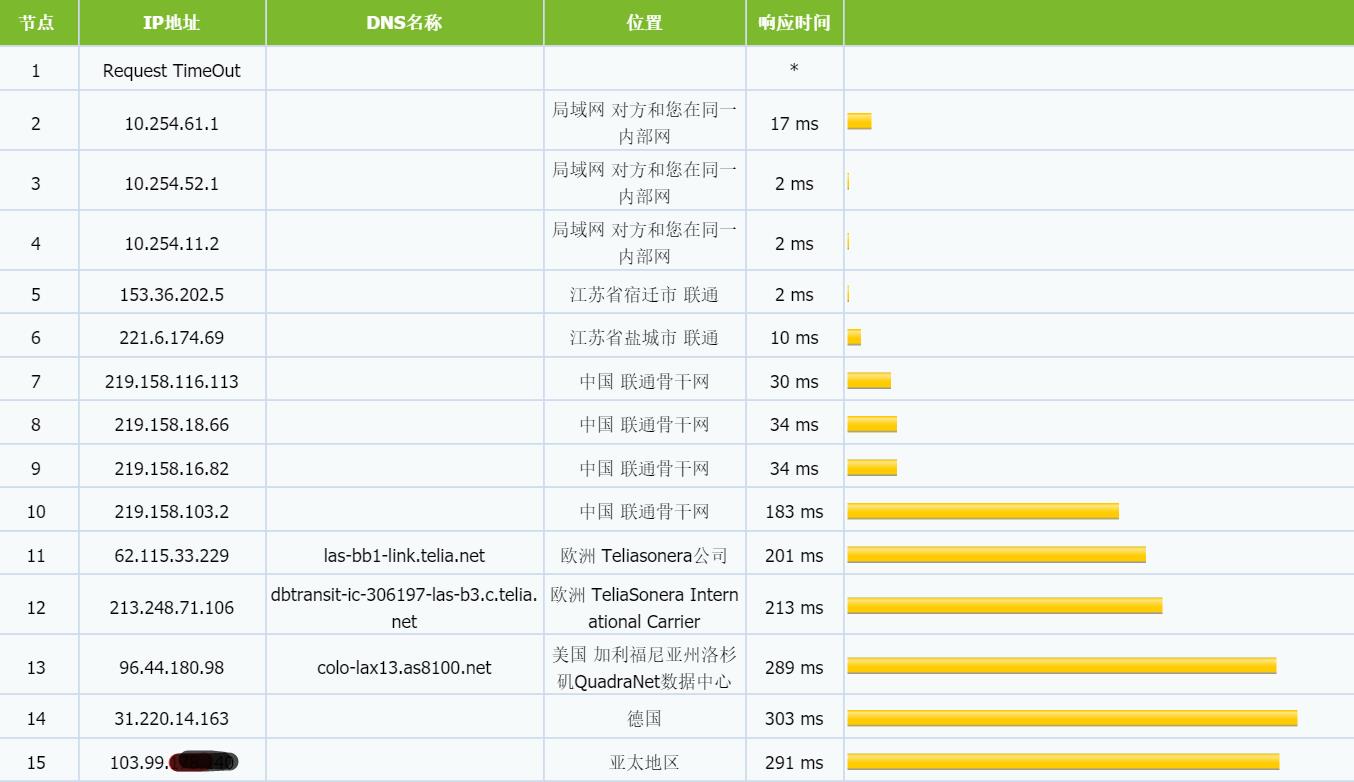1354x782 pixels.
Task: Select IP address 153.36.202.5
Action: pos(172,295)
